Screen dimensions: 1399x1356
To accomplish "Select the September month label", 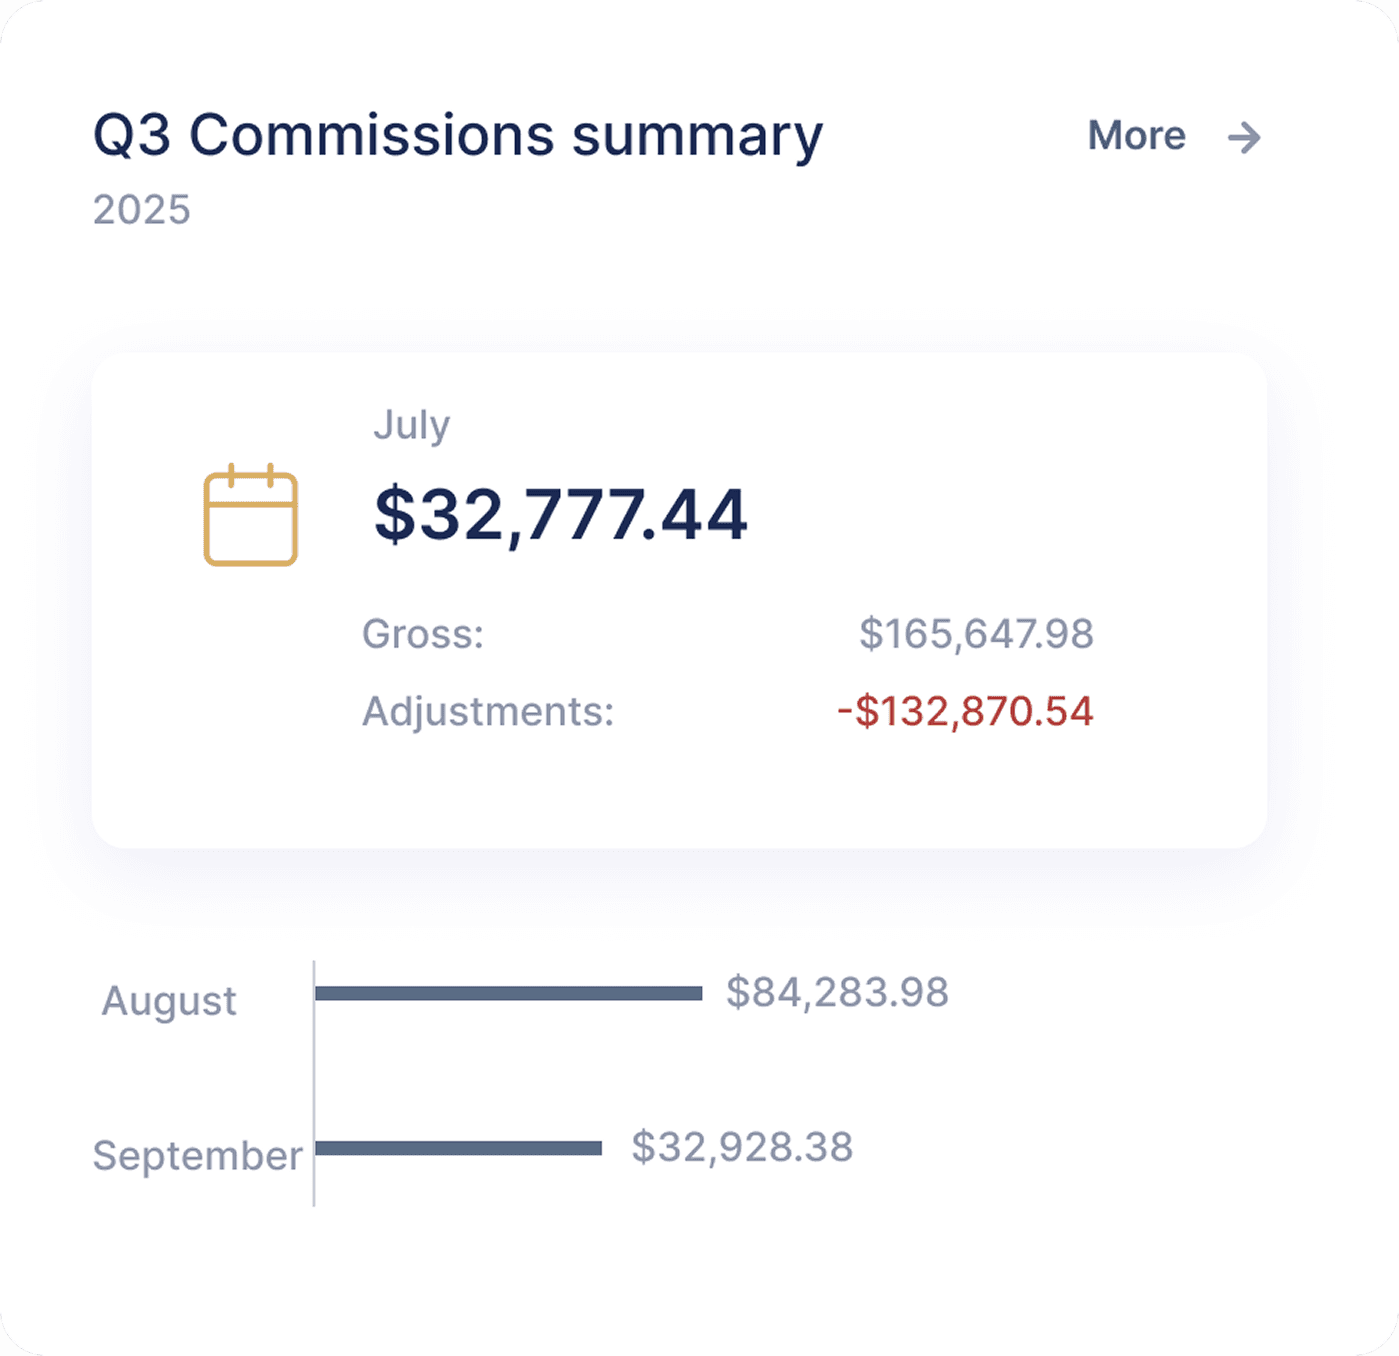I will coord(197,1155).
